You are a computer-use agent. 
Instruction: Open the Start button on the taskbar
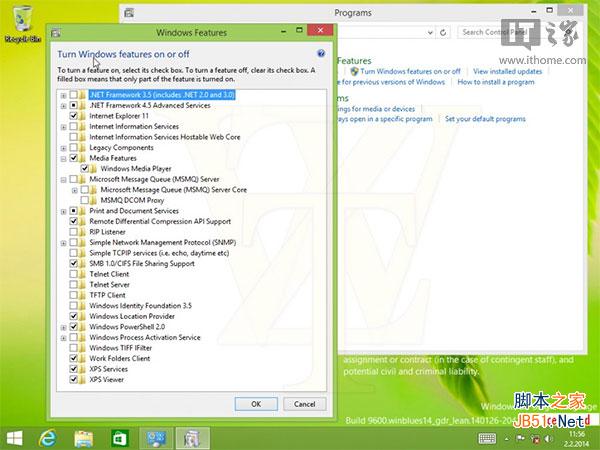pos(15,438)
